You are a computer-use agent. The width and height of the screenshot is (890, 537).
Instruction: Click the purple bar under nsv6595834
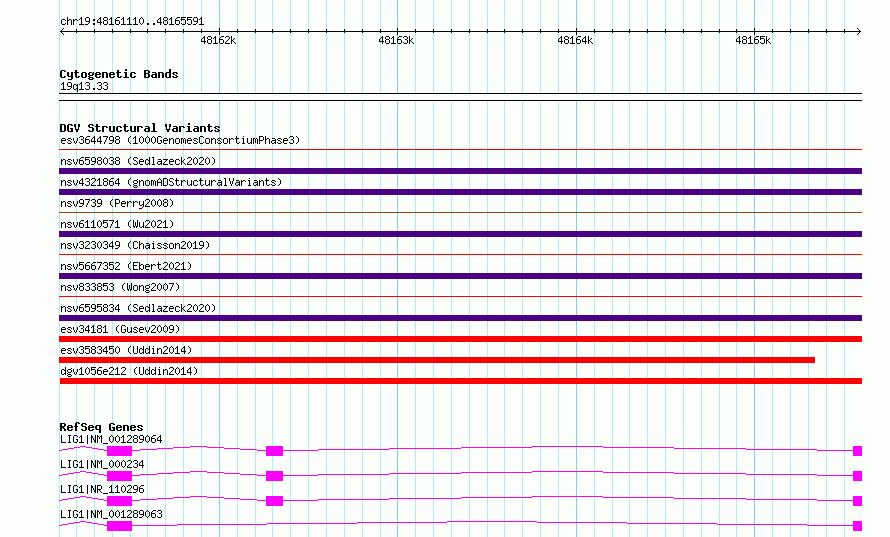point(460,318)
